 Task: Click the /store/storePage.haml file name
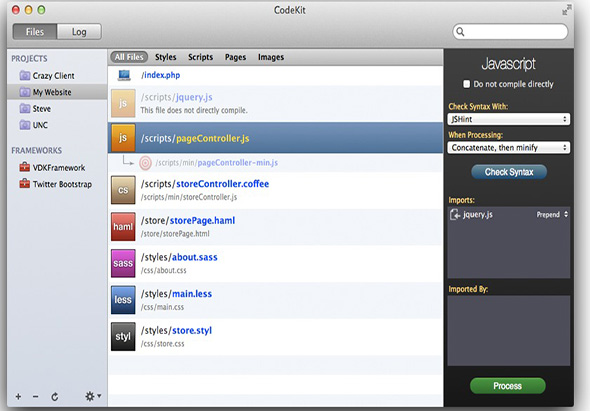point(188,221)
